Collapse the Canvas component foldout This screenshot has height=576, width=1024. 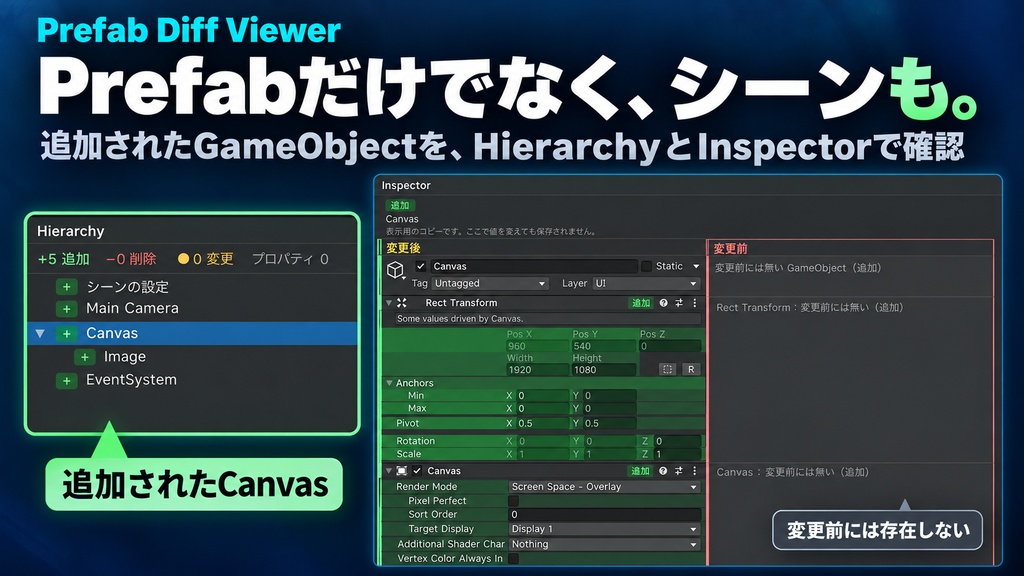point(389,471)
